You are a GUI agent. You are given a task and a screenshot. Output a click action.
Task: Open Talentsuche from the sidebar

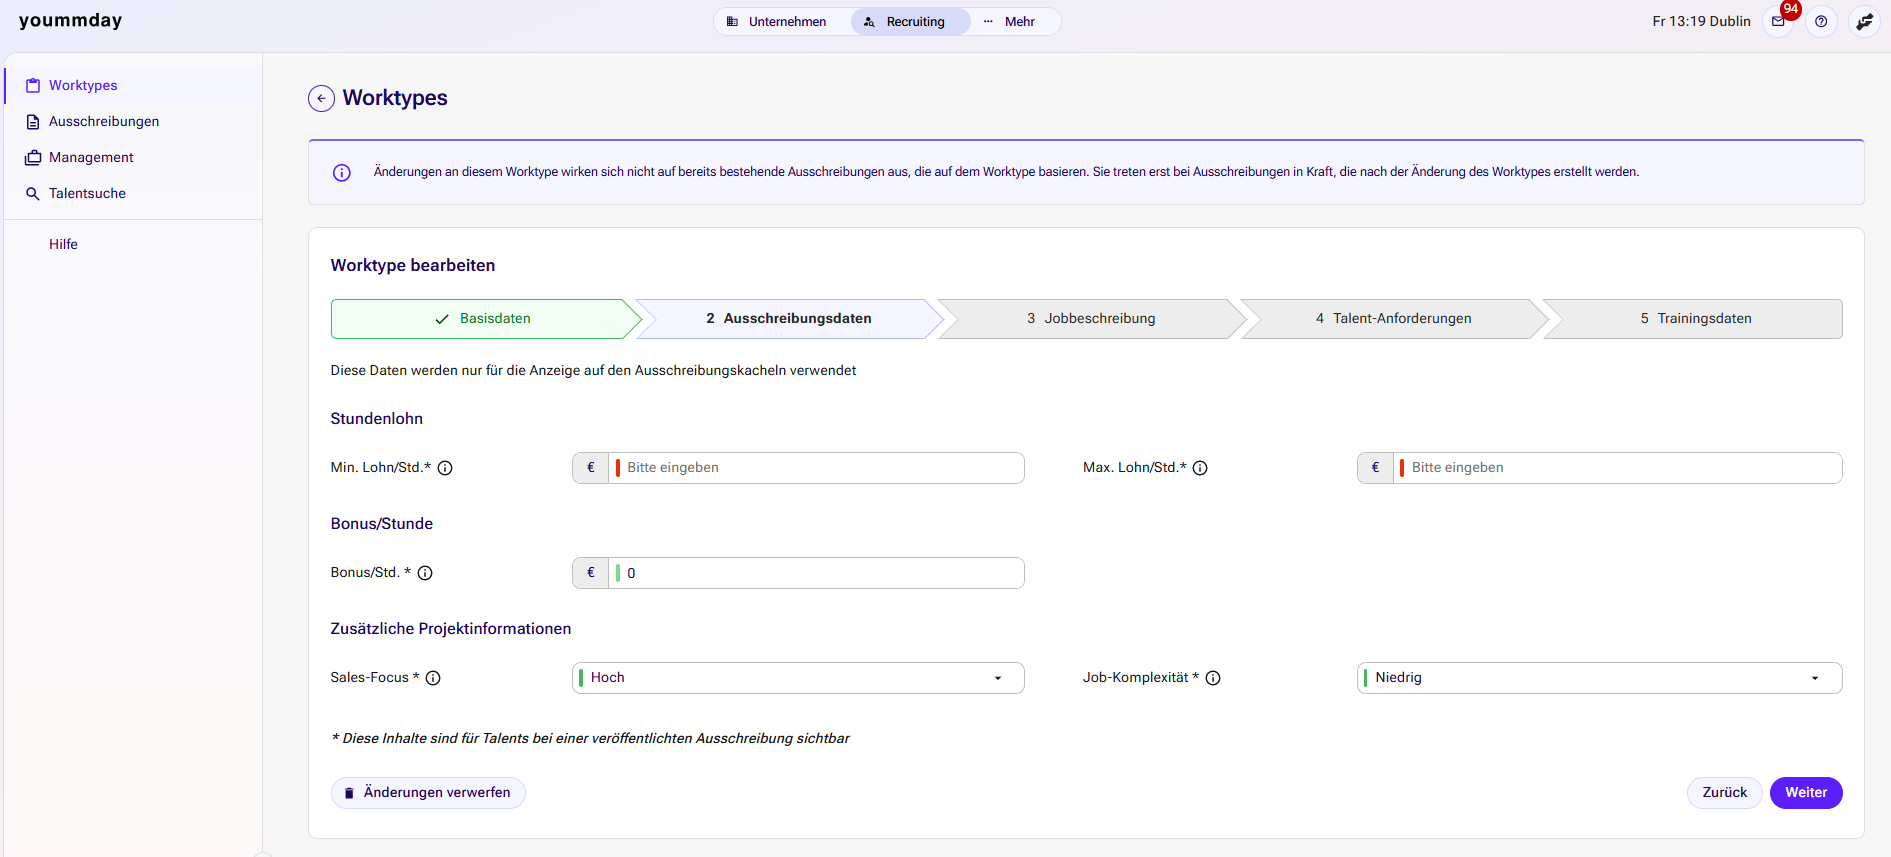(x=87, y=193)
